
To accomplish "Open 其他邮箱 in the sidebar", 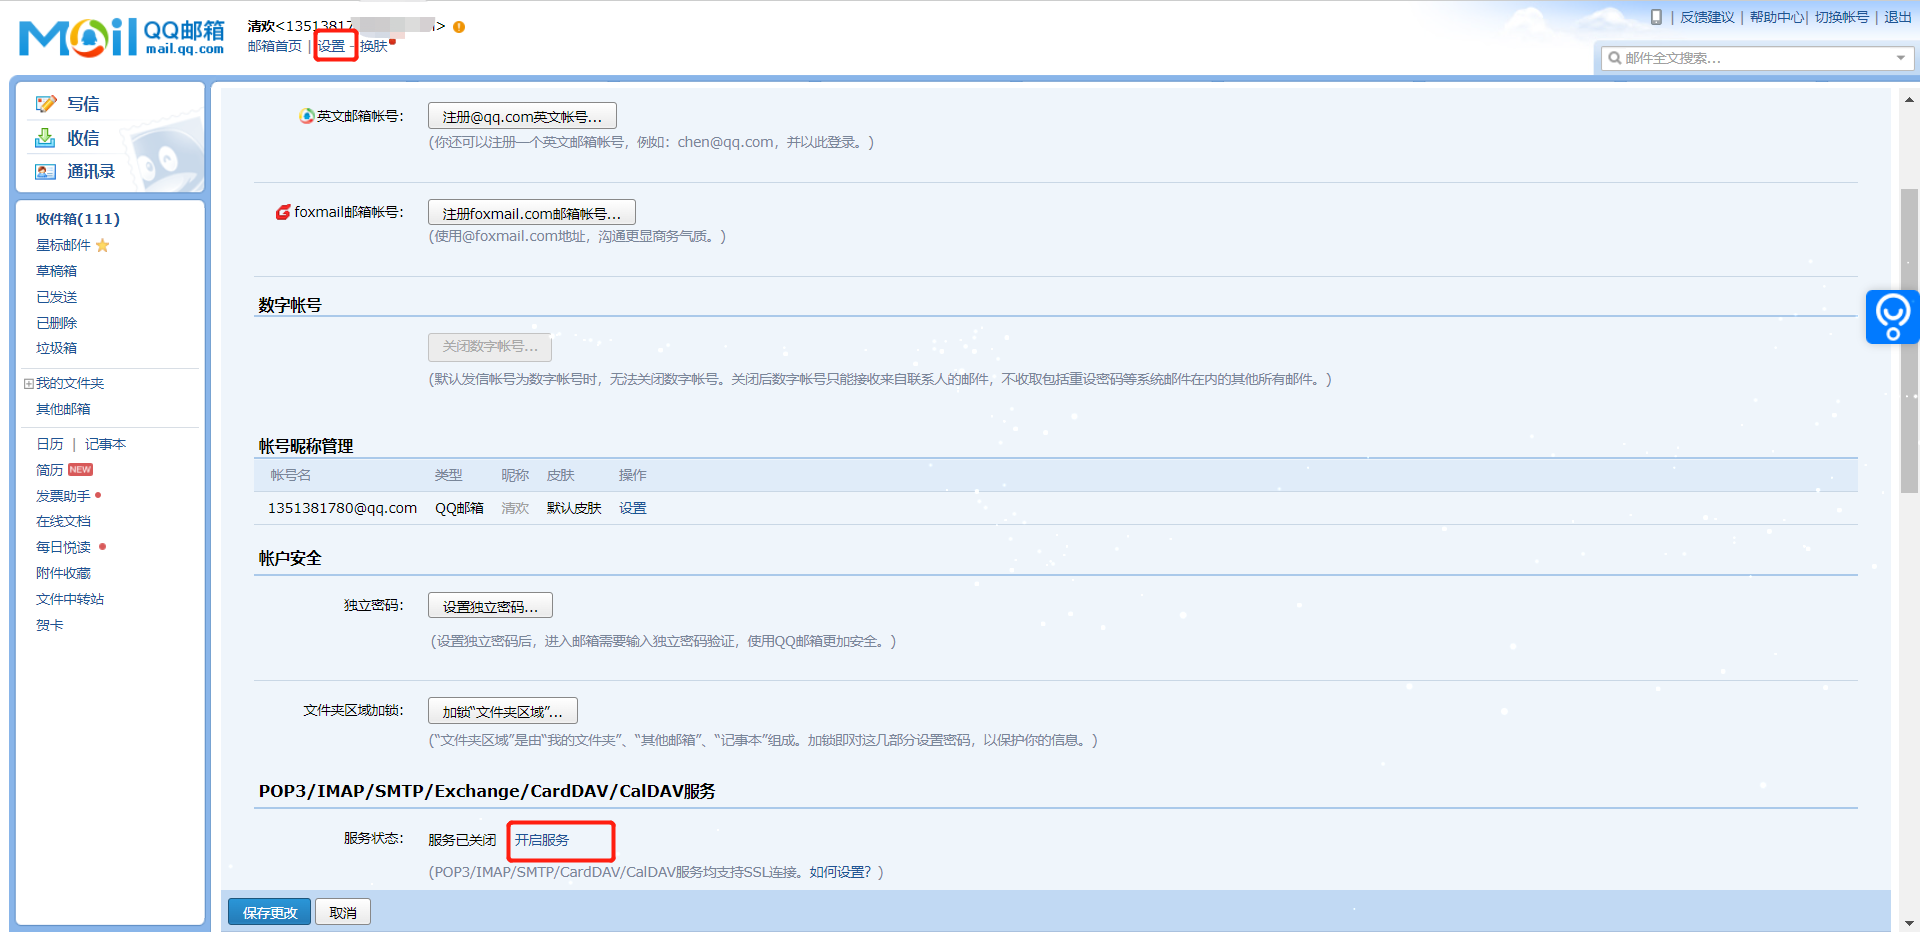I will coord(63,409).
